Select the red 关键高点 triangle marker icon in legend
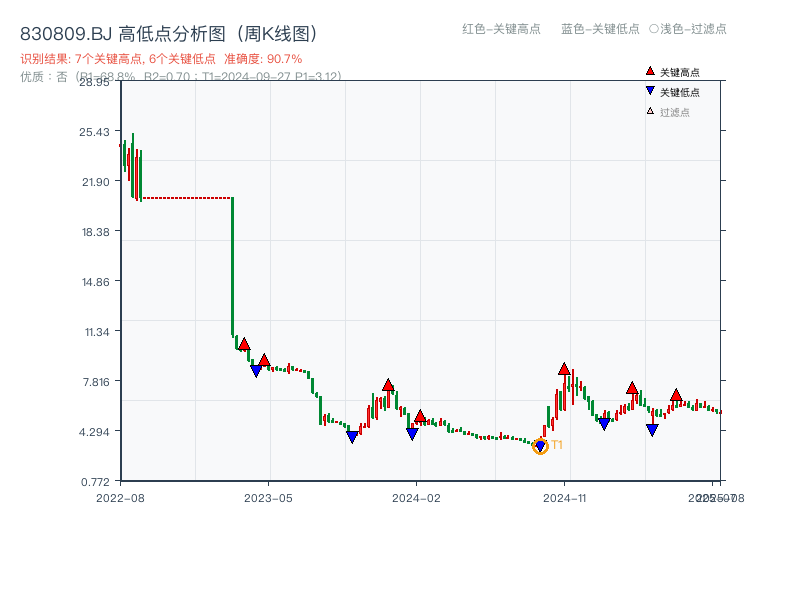The height and width of the screenshot is (600, 800). pos(650,71)
